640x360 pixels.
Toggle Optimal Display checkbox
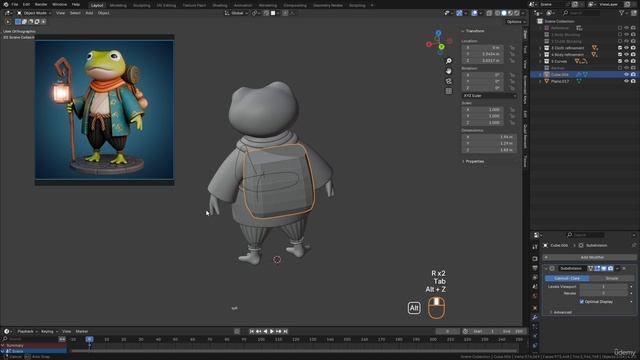pos(582,302)
